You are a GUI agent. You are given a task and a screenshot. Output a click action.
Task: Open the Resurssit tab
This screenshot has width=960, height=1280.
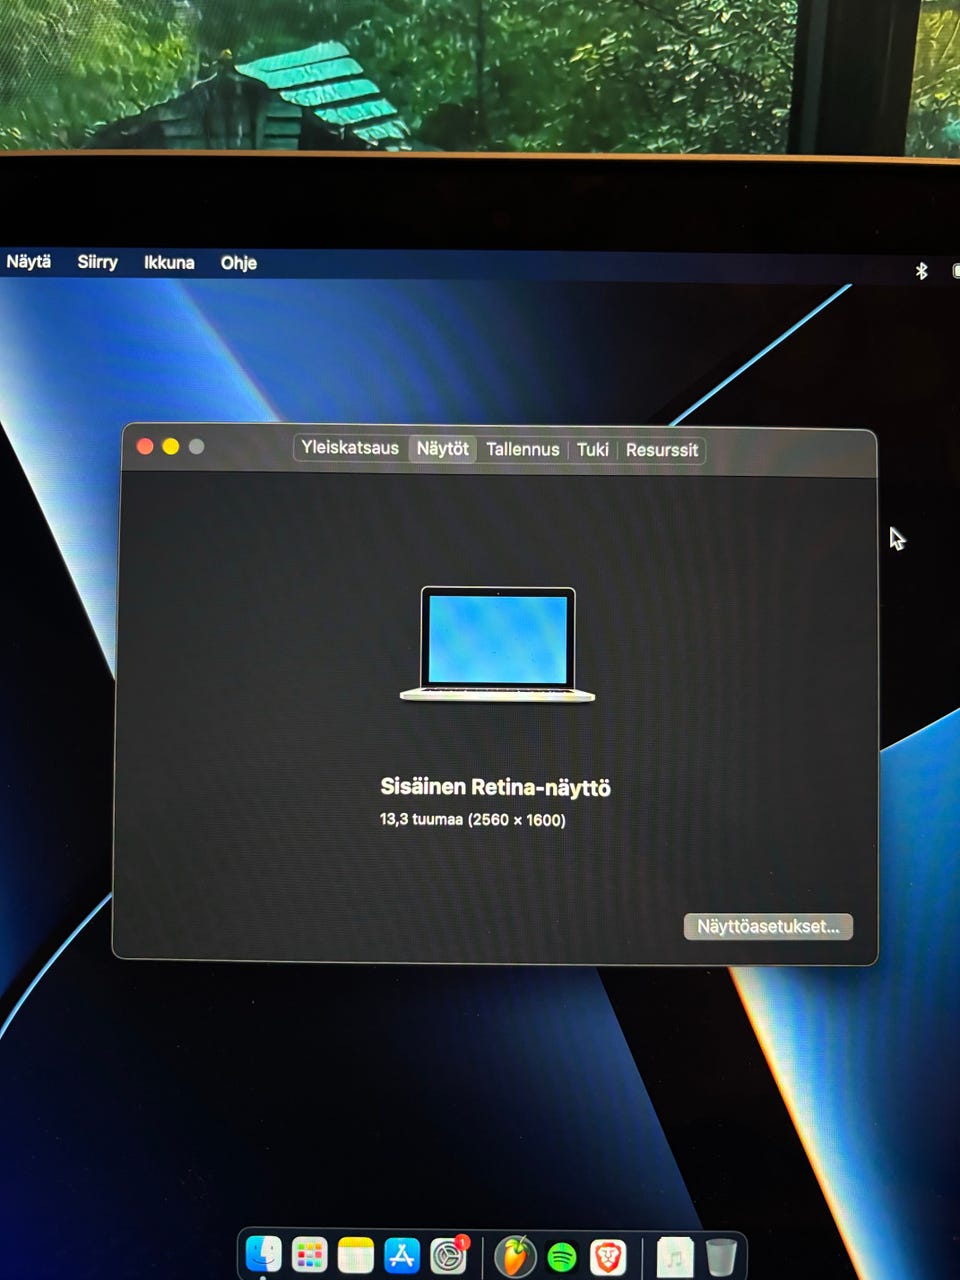[662, 451]
